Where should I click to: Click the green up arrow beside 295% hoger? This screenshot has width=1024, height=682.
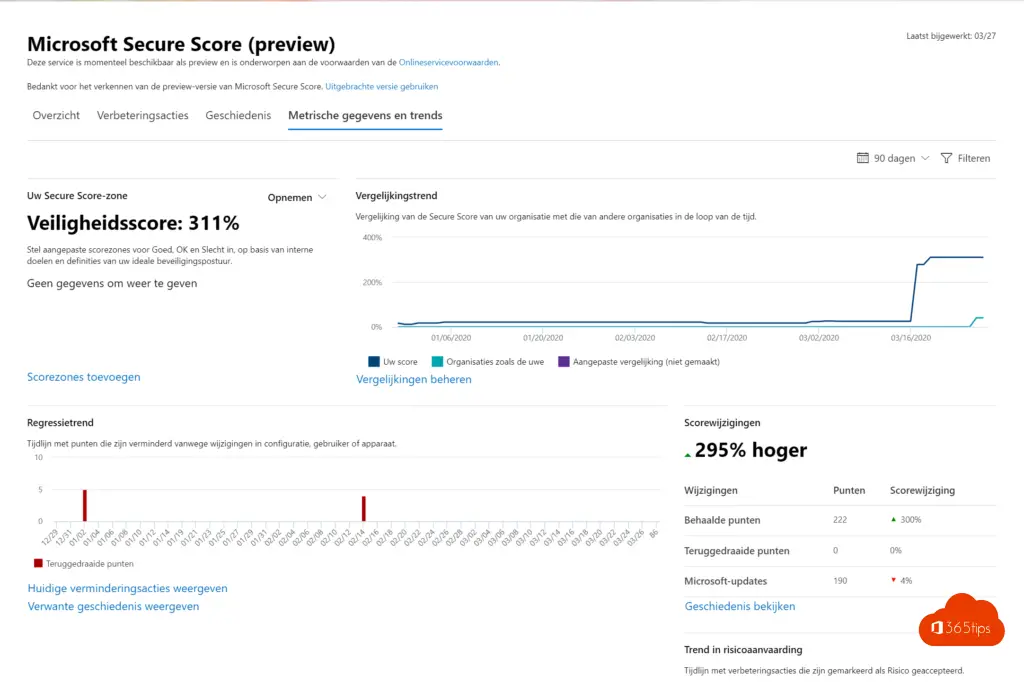(x=687, y=455)
